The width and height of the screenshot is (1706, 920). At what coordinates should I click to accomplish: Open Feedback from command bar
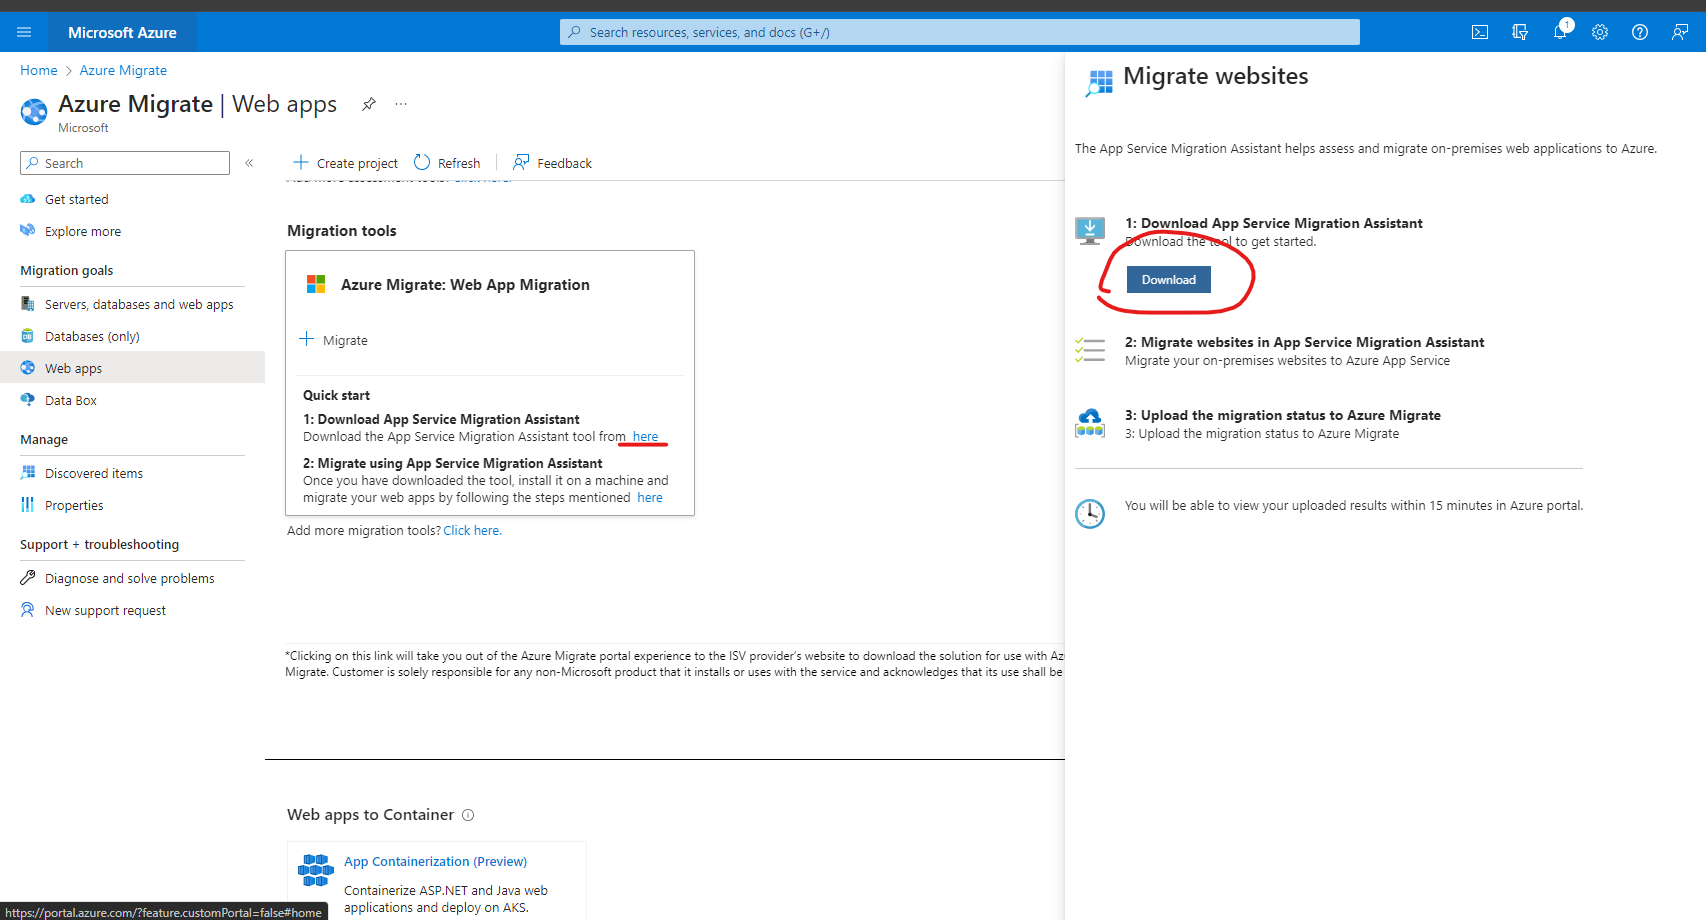coord(552,163)
